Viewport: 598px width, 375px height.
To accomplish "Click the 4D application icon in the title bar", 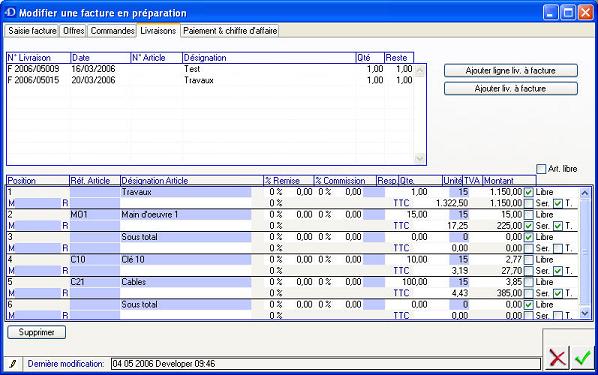I will 10,13.
